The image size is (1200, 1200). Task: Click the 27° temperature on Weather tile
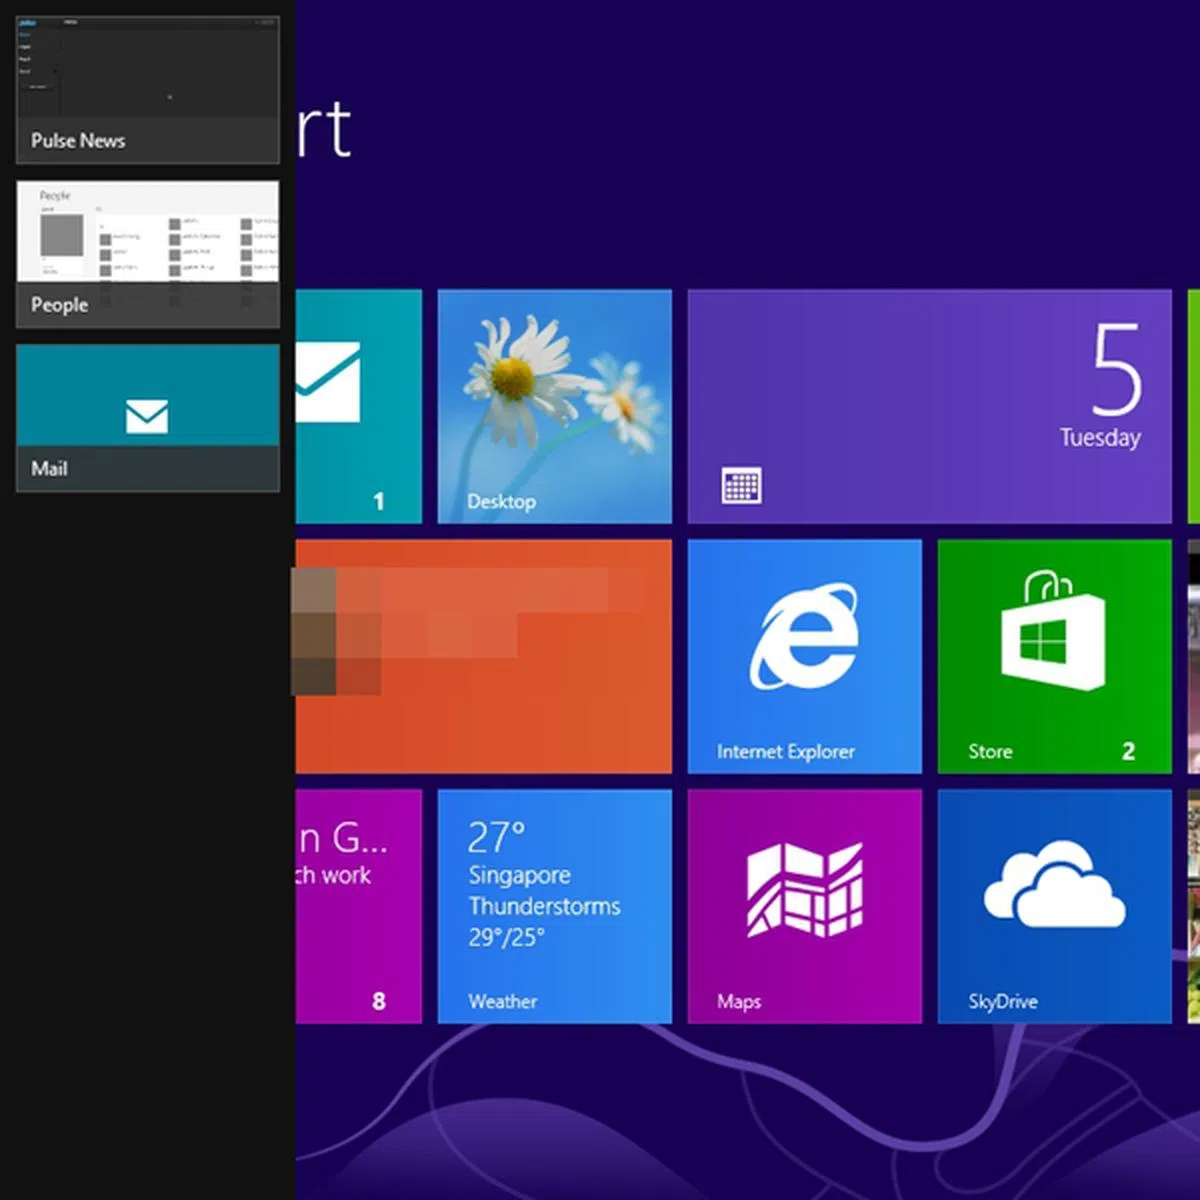click(496, 837)
